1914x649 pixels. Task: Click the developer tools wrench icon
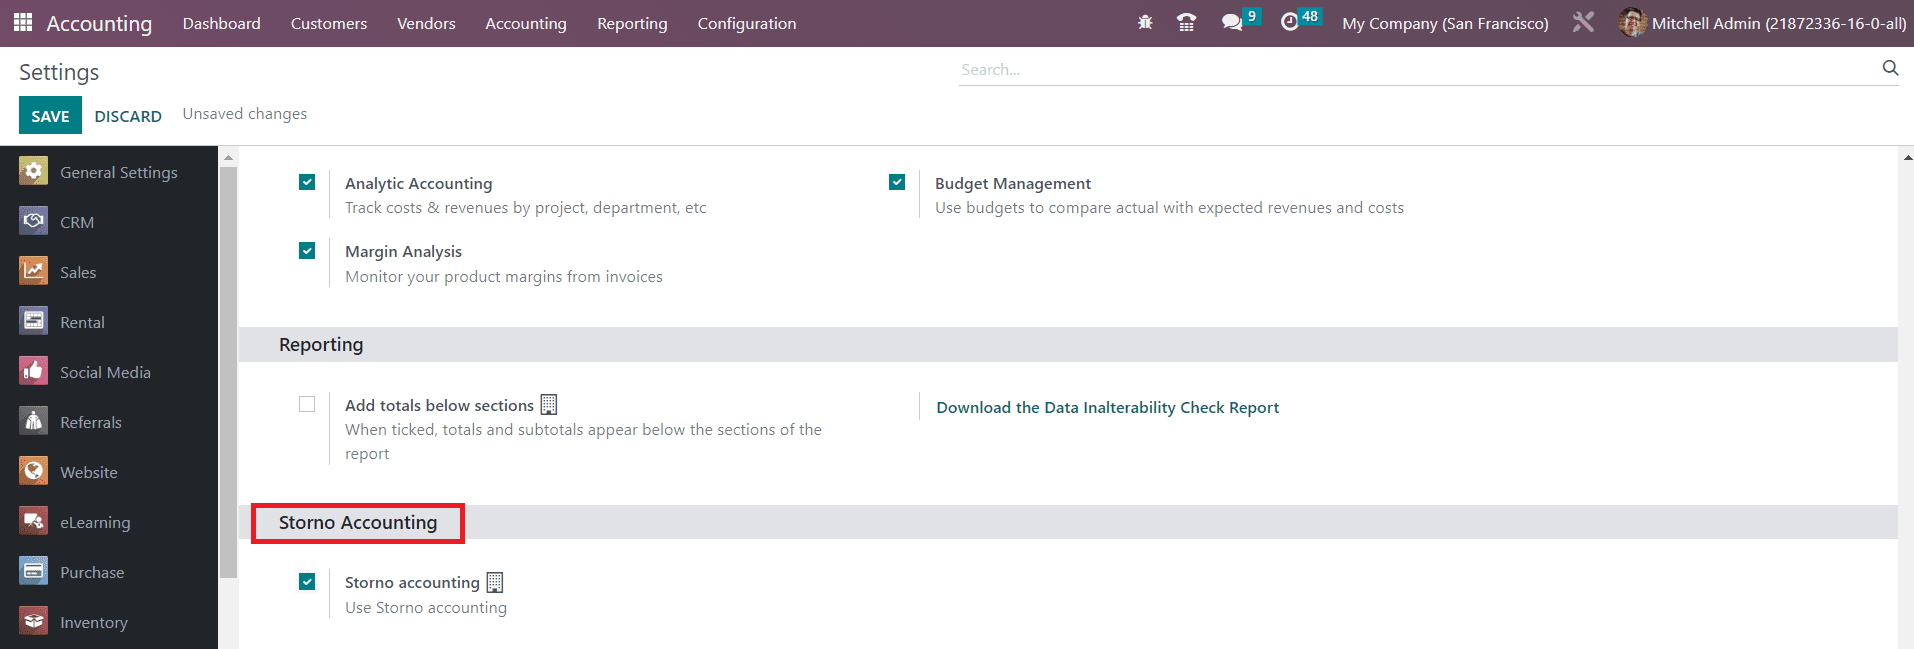coord(1582,22)
